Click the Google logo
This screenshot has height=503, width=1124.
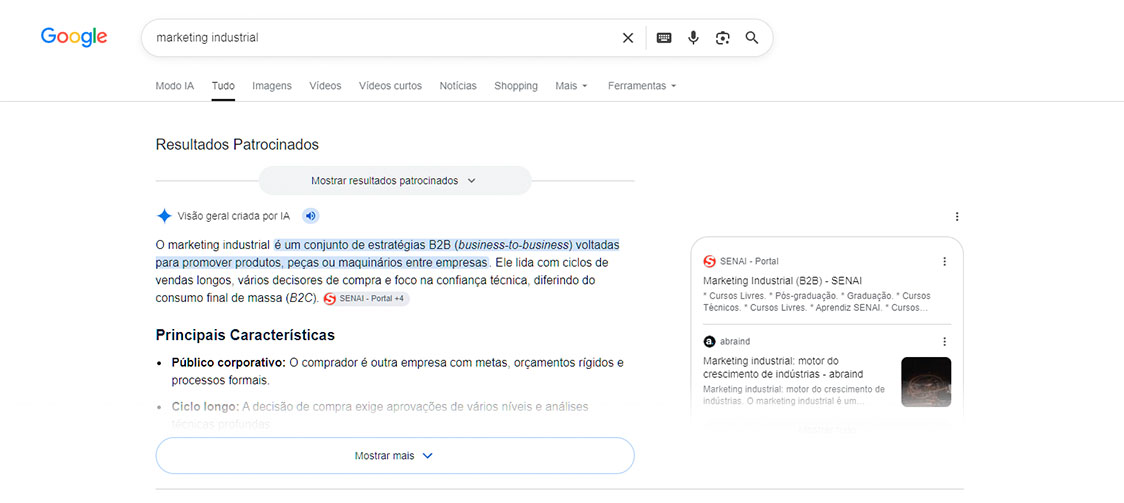(x=74, y=37)
